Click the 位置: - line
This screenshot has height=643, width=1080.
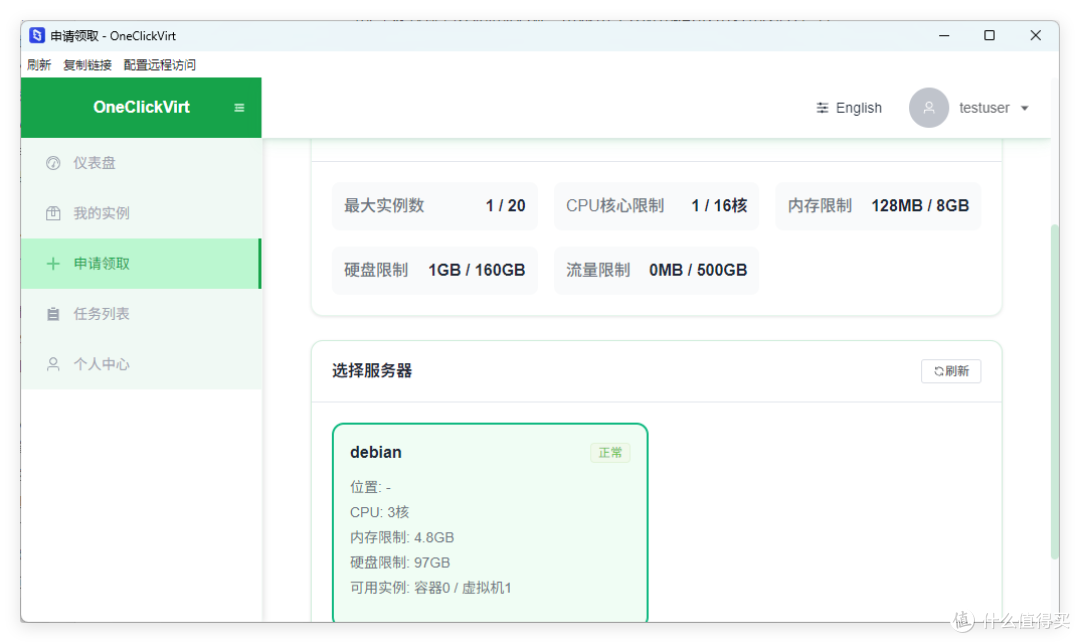coord(371,487)
